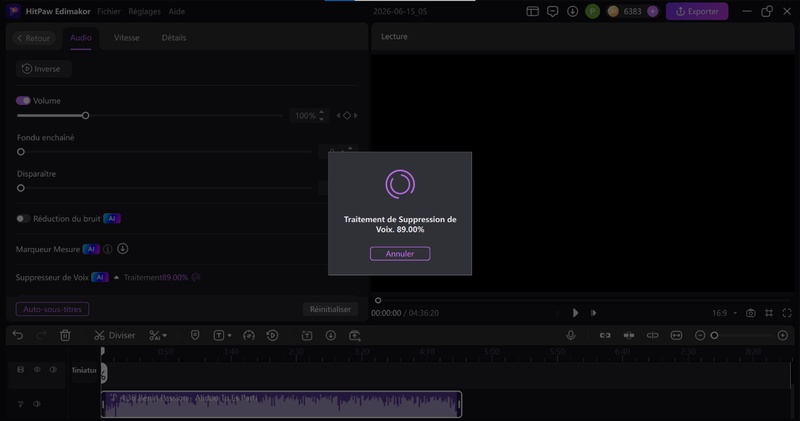Zoom out the timeline with minus icon

click(700, 335)
